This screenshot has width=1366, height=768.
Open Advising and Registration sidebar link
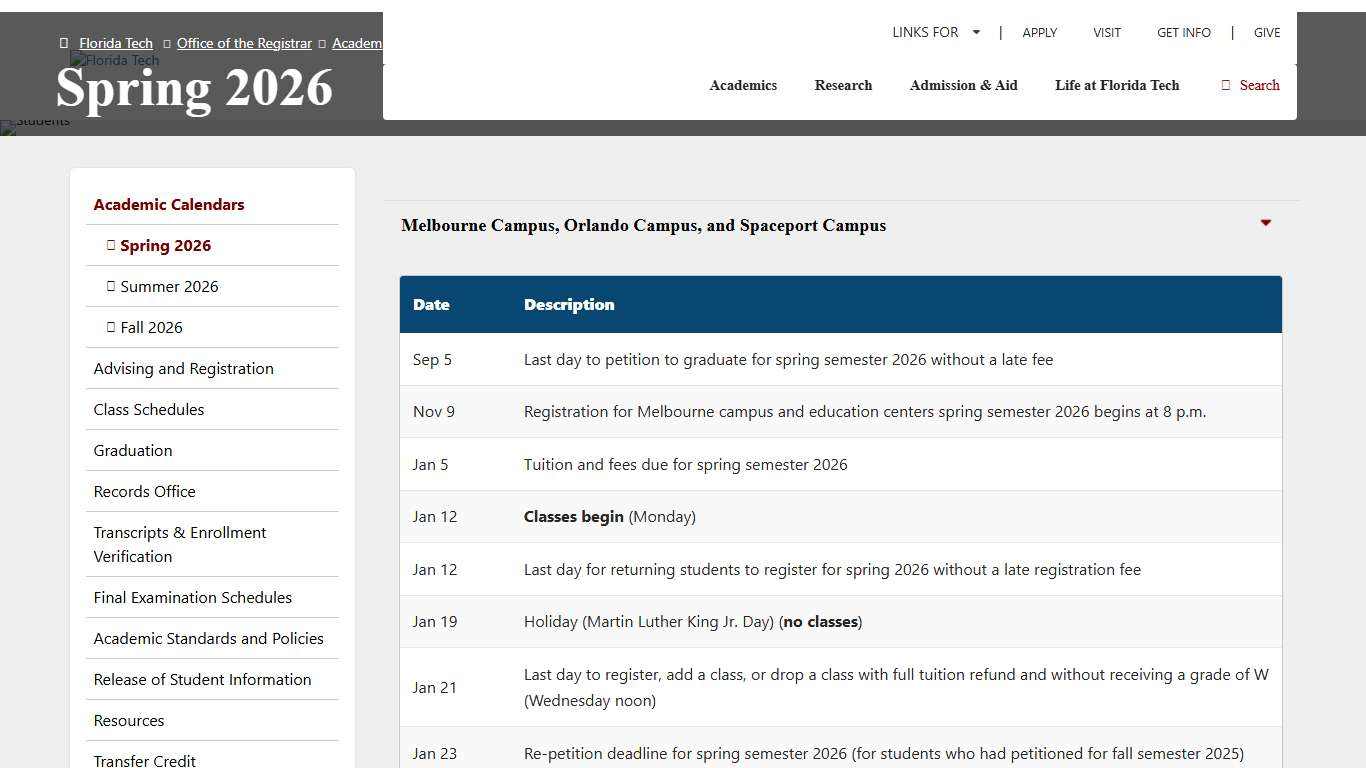pyautogui.click(x=183, y=369)
